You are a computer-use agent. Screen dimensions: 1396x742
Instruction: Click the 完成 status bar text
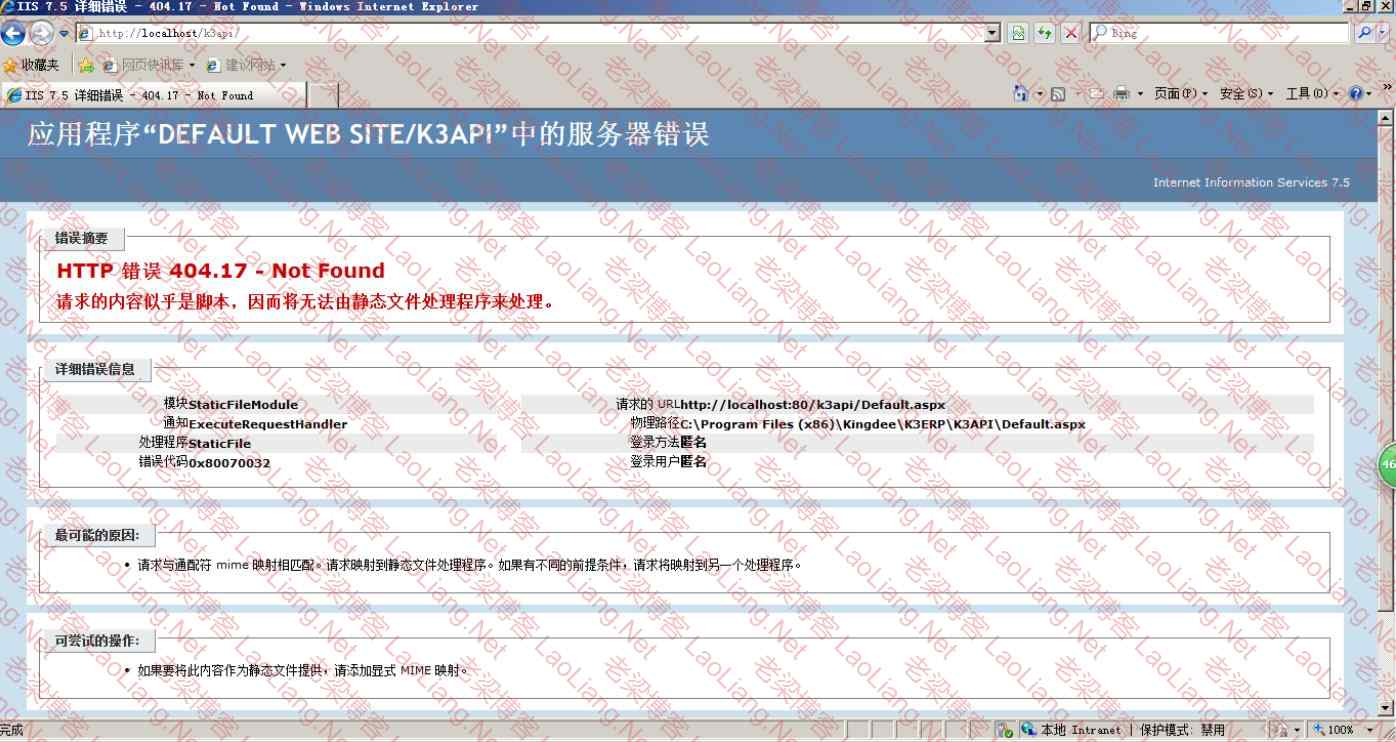point(12,730)
